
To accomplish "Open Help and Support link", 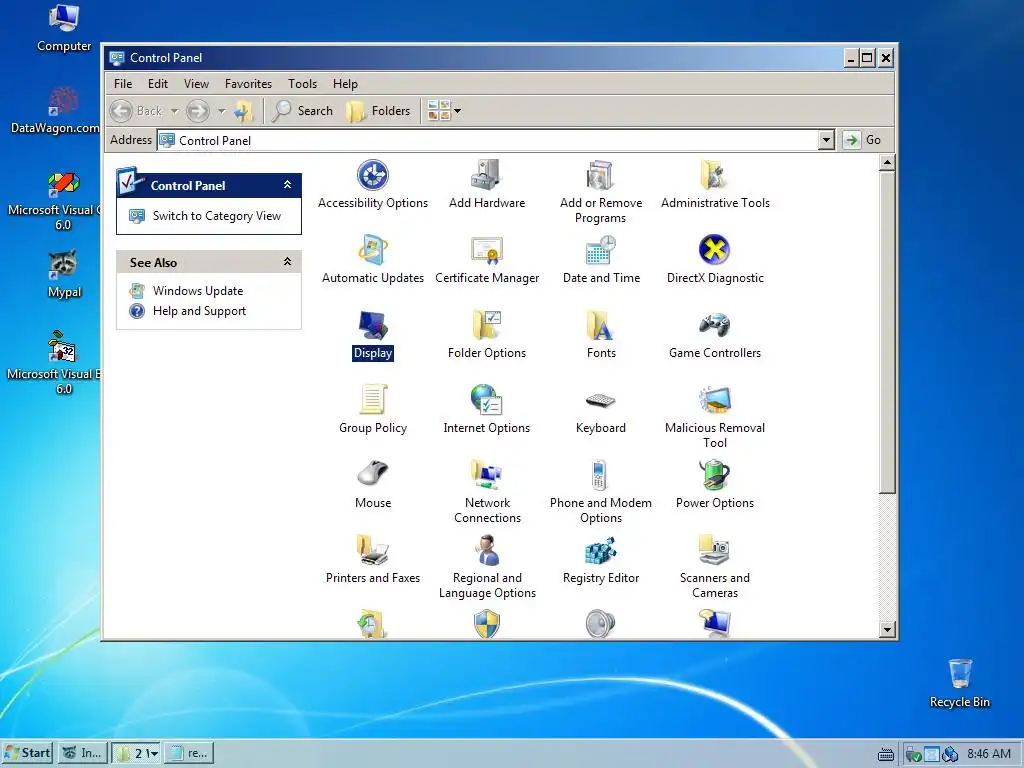I will 199,311.
